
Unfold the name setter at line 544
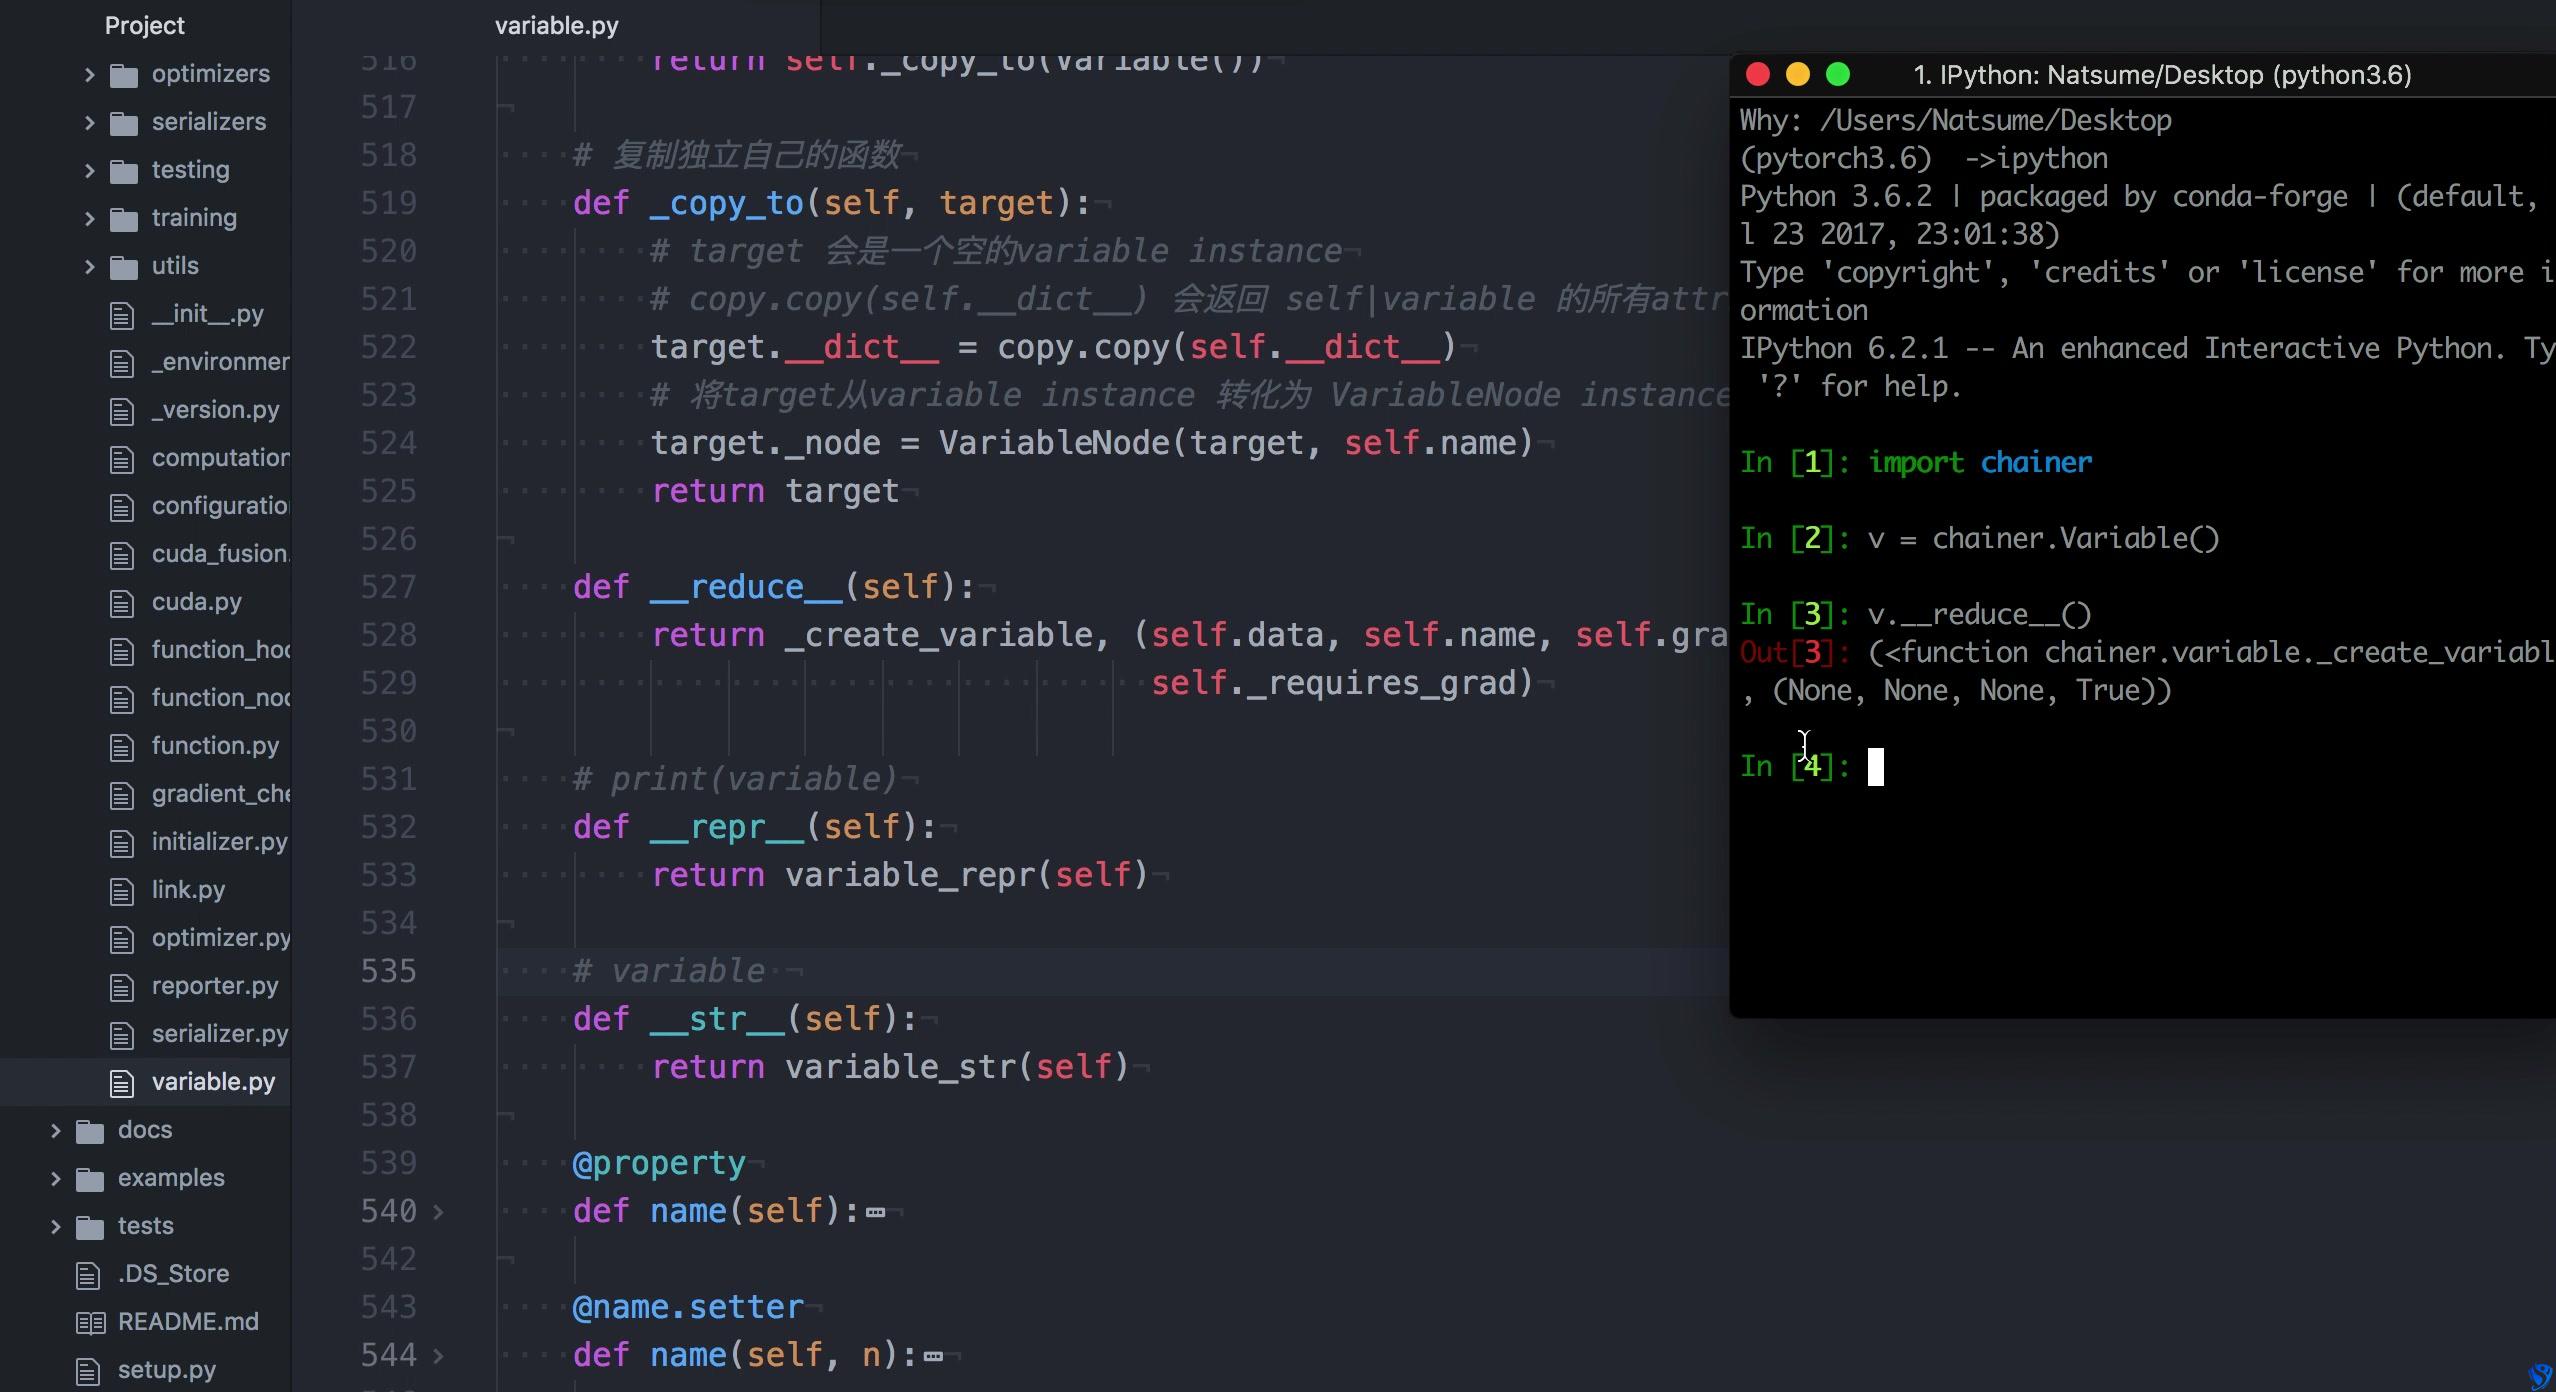(x=438, y=1355)
